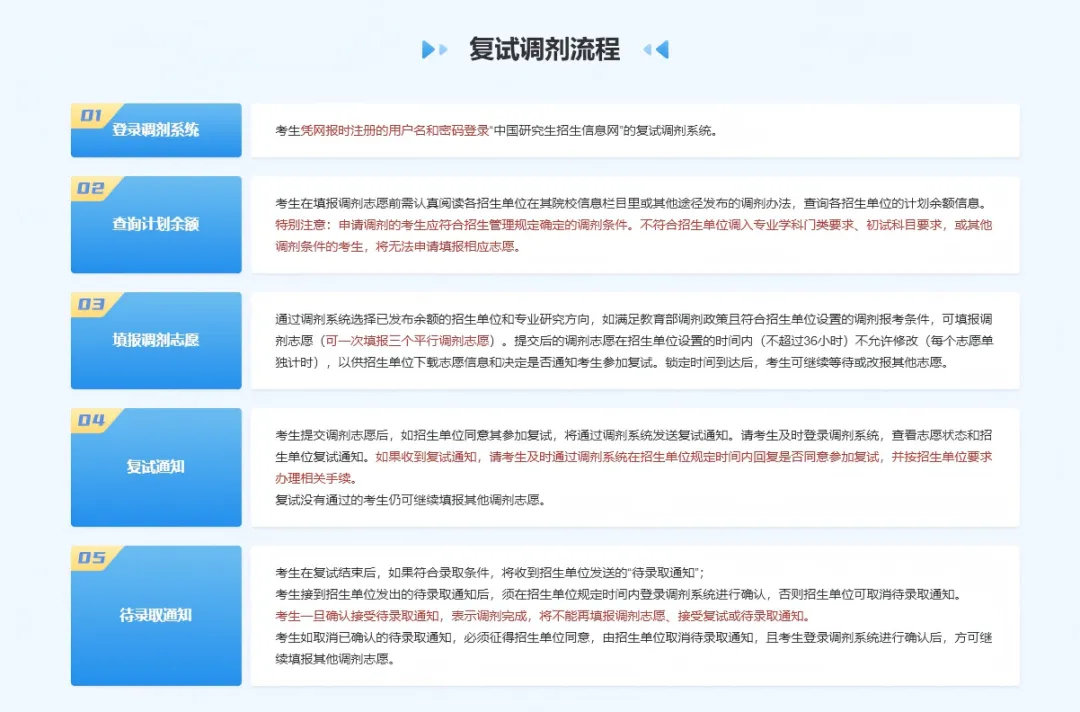
Task: Click the yellow 05 number badge
Action: tap(92, 558)
